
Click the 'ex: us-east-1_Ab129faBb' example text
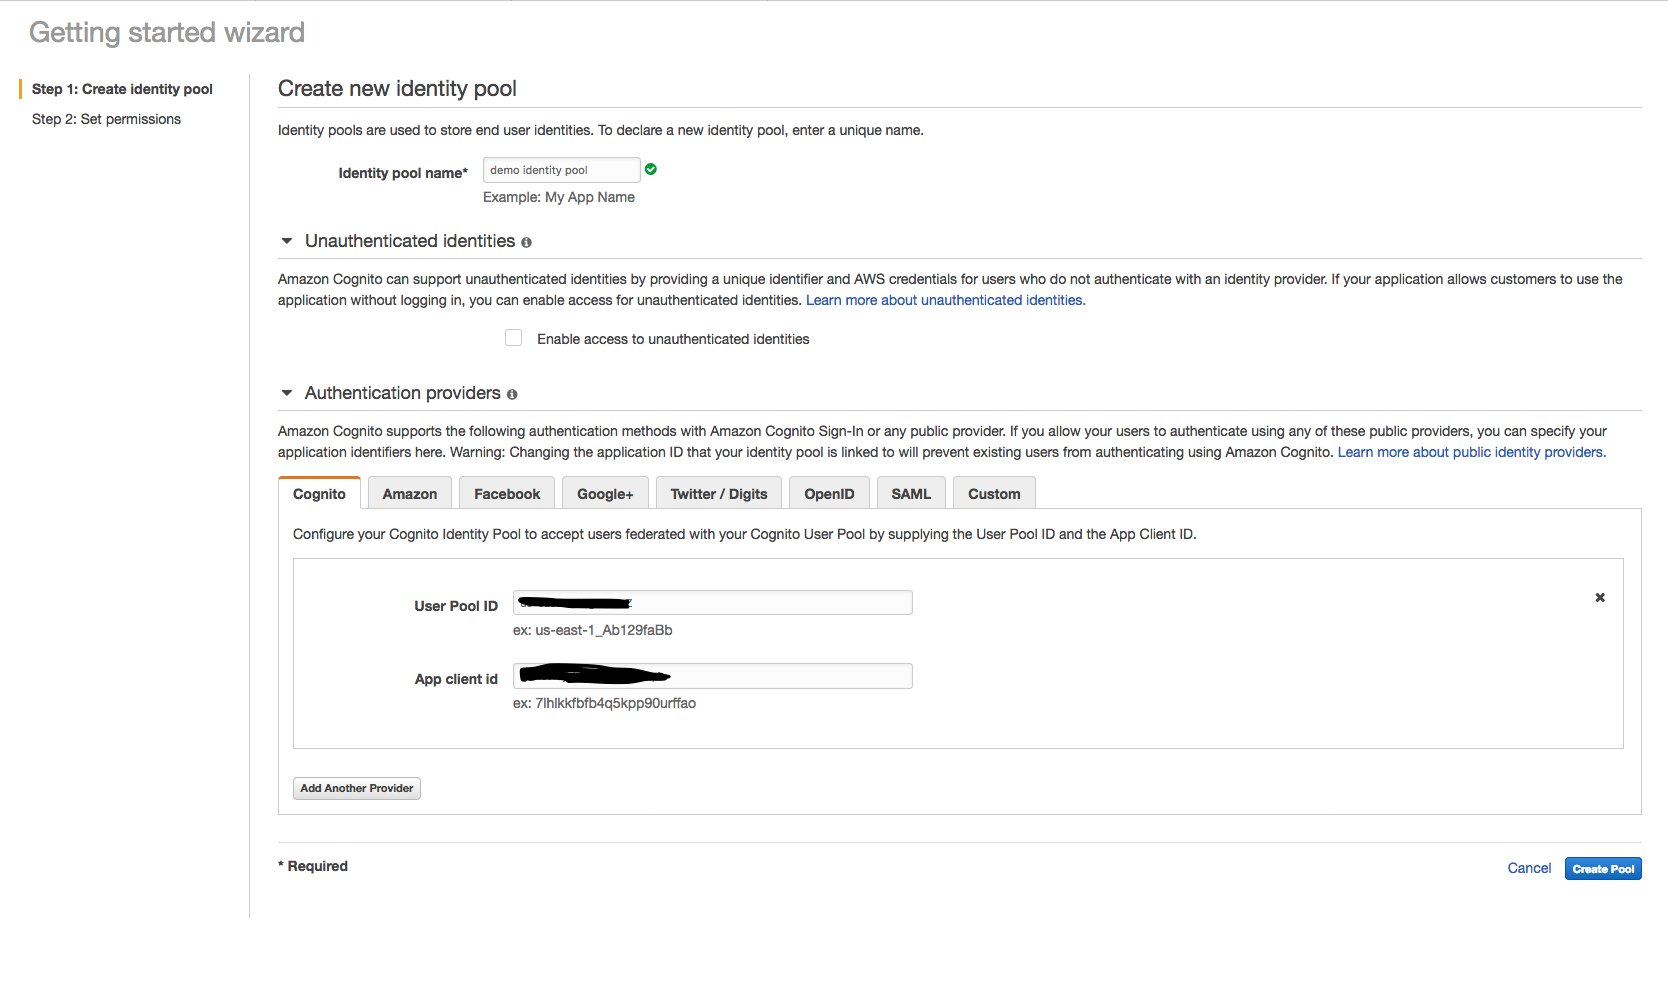click(593, 630)
